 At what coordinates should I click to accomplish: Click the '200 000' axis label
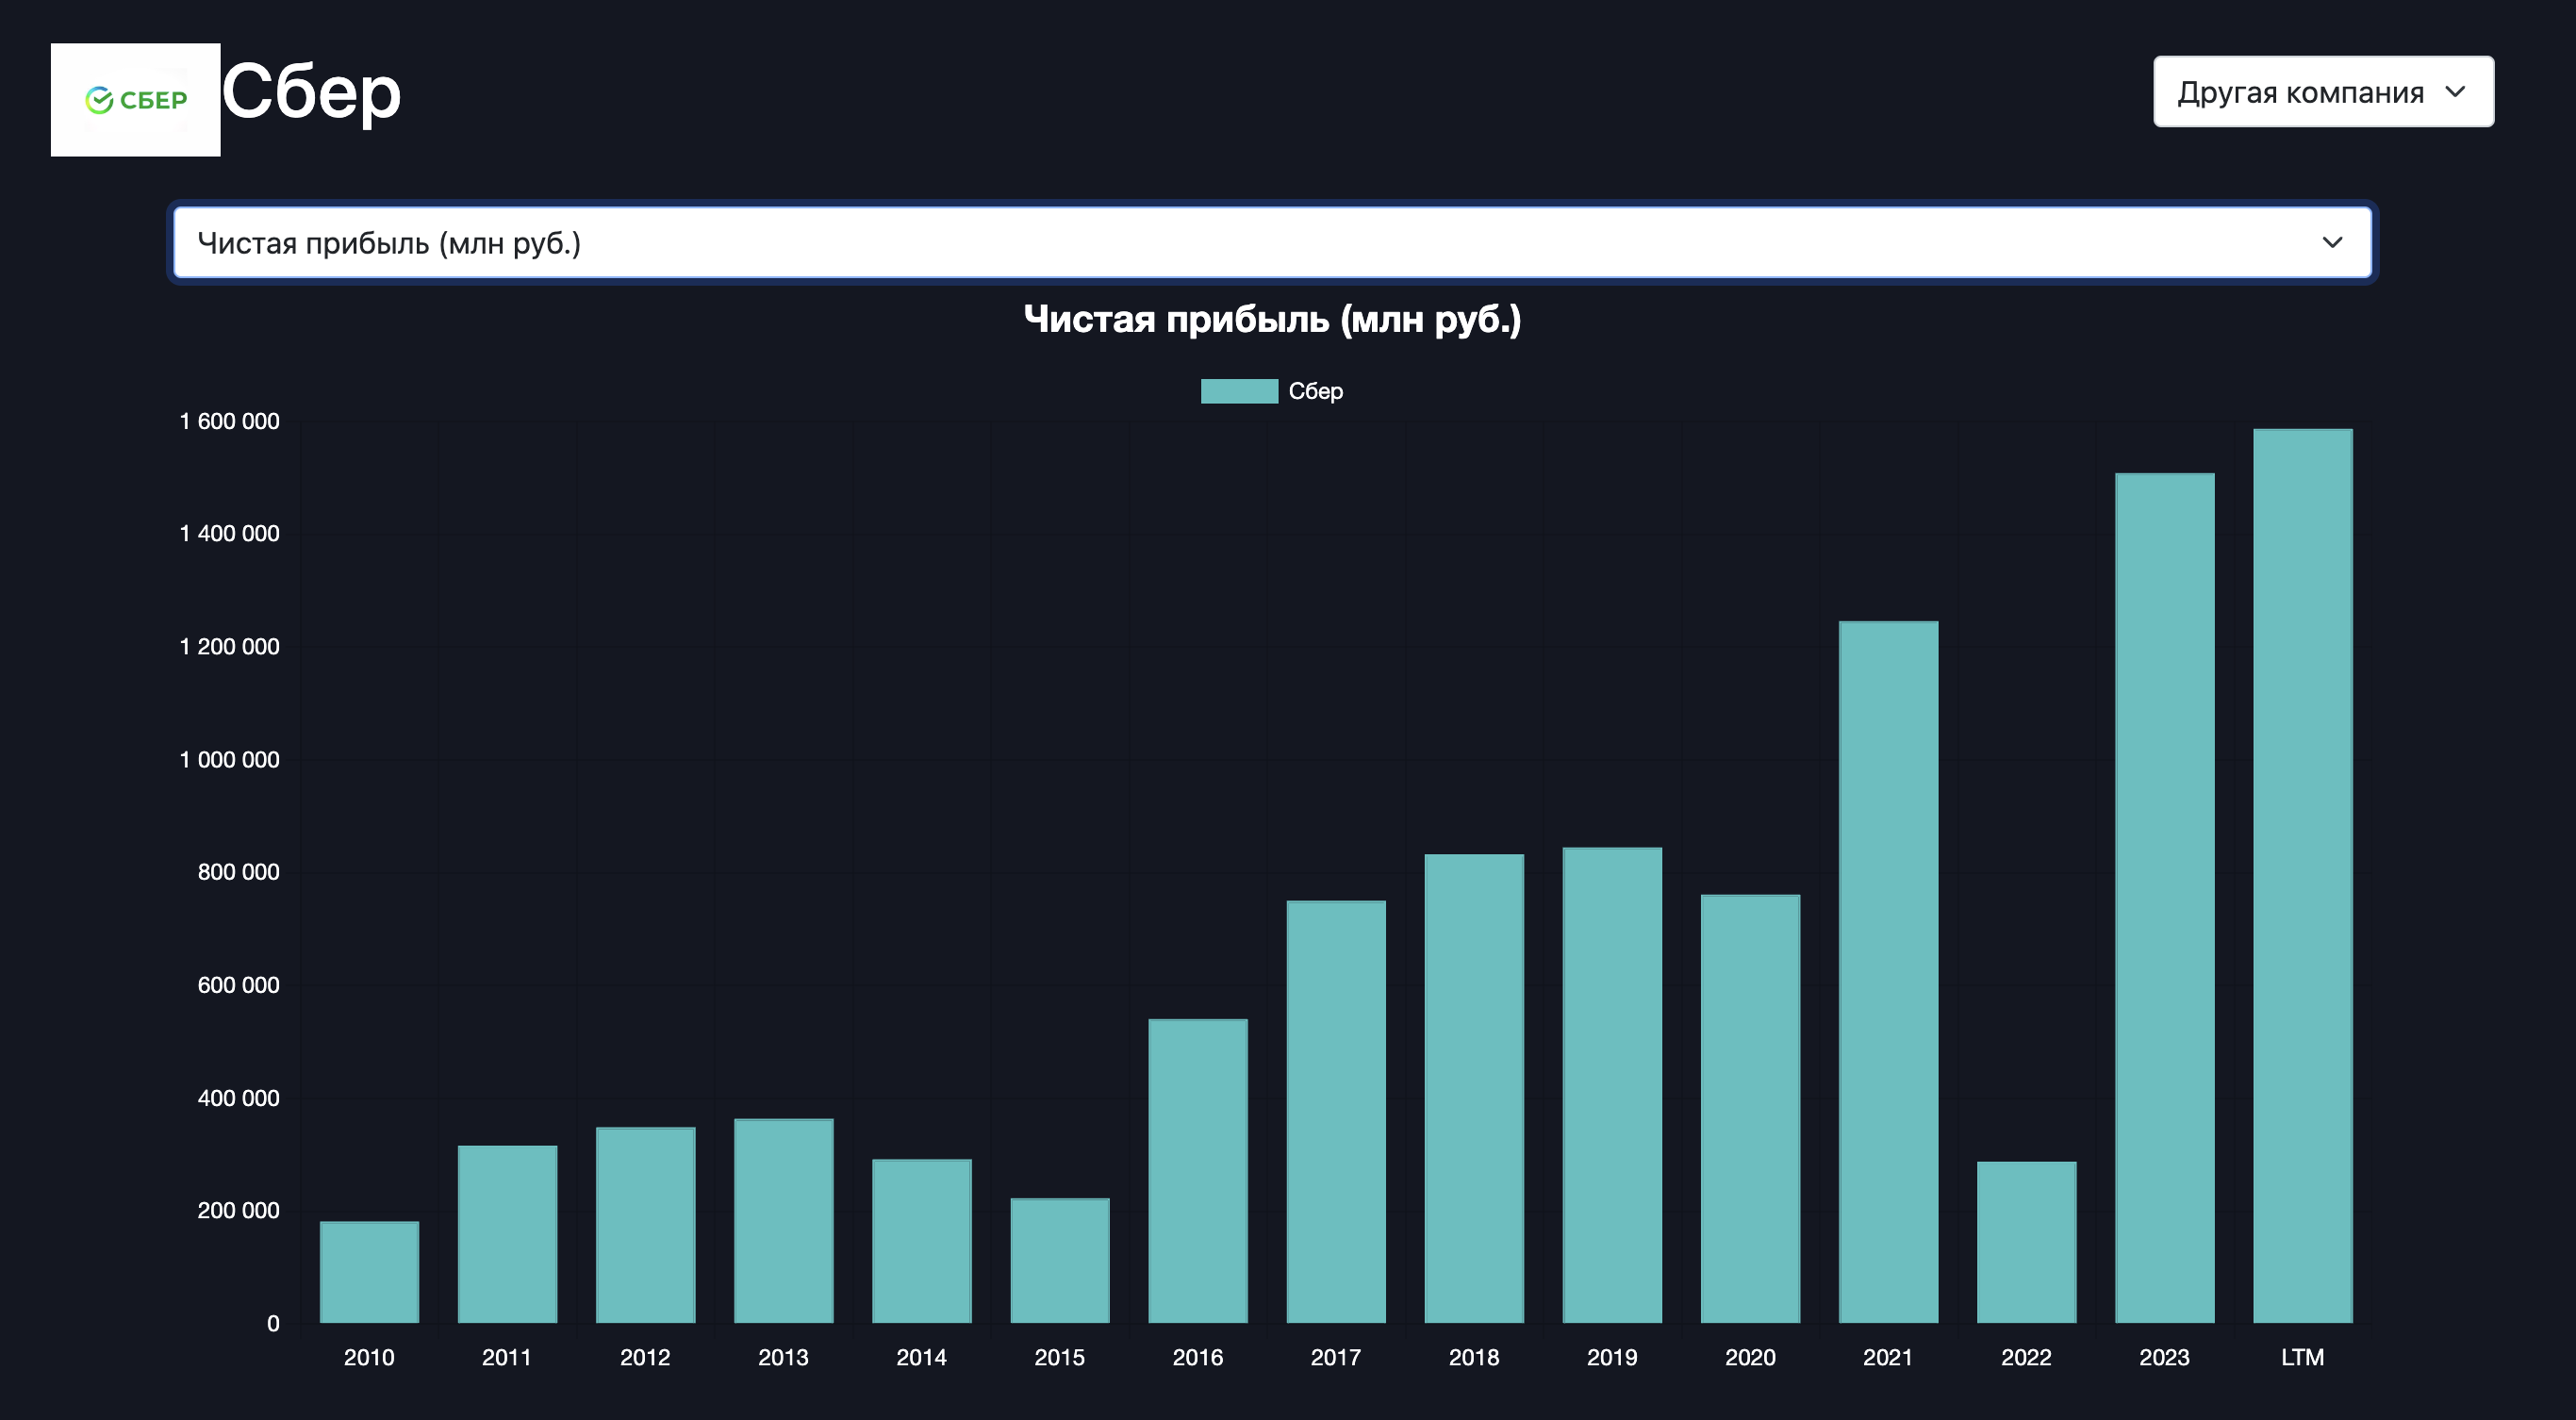tap(238, 1209)
